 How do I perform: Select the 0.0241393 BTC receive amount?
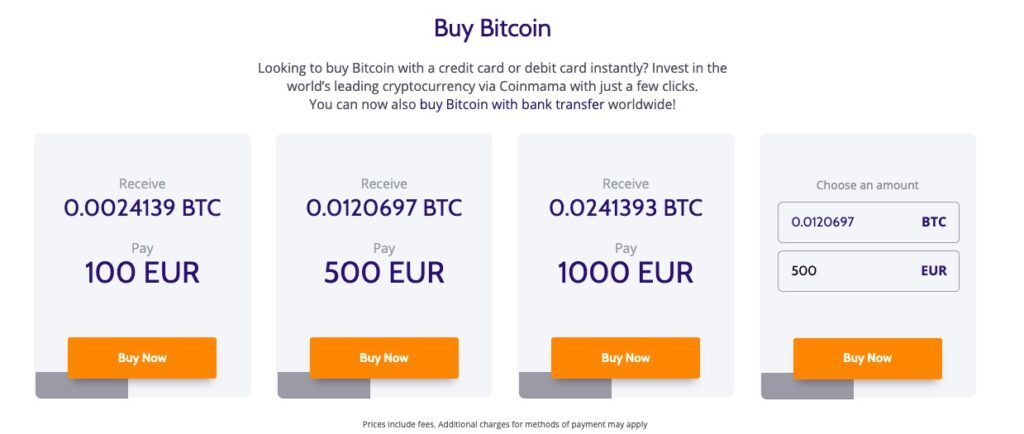click(626, 208)
